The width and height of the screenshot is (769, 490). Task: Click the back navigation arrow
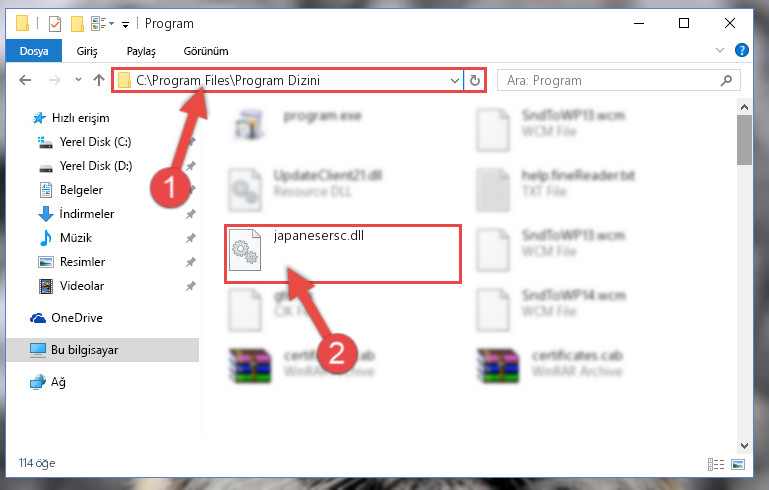[25, 80]
